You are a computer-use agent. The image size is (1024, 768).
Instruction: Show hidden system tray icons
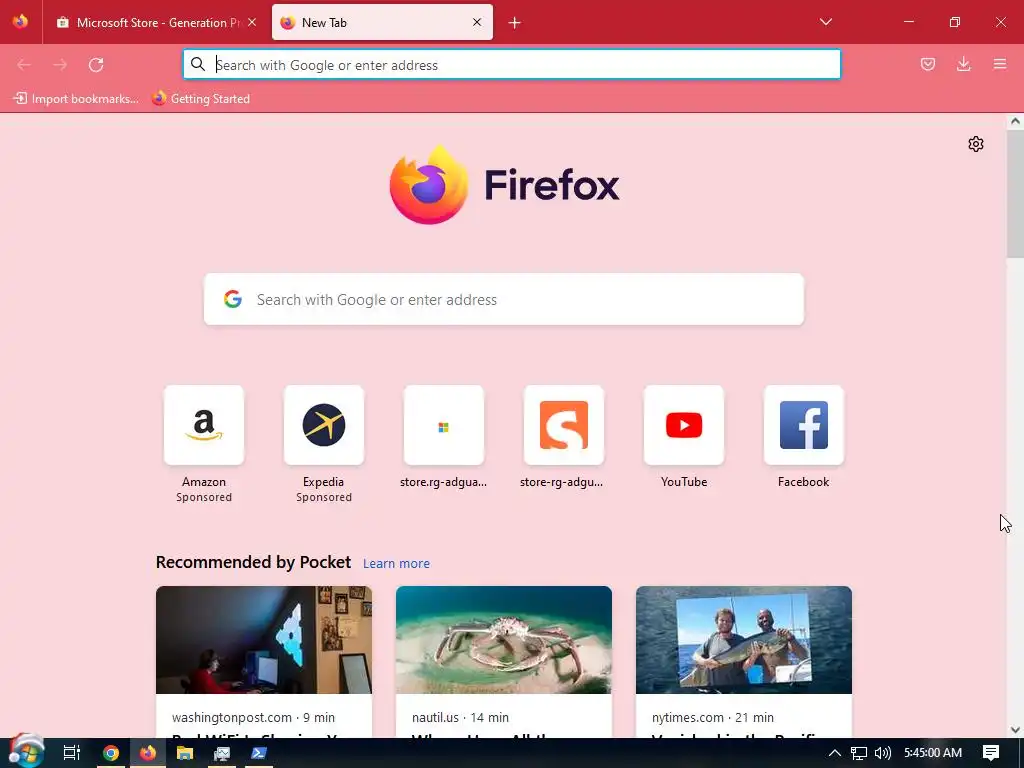click(x=835, y=753)
